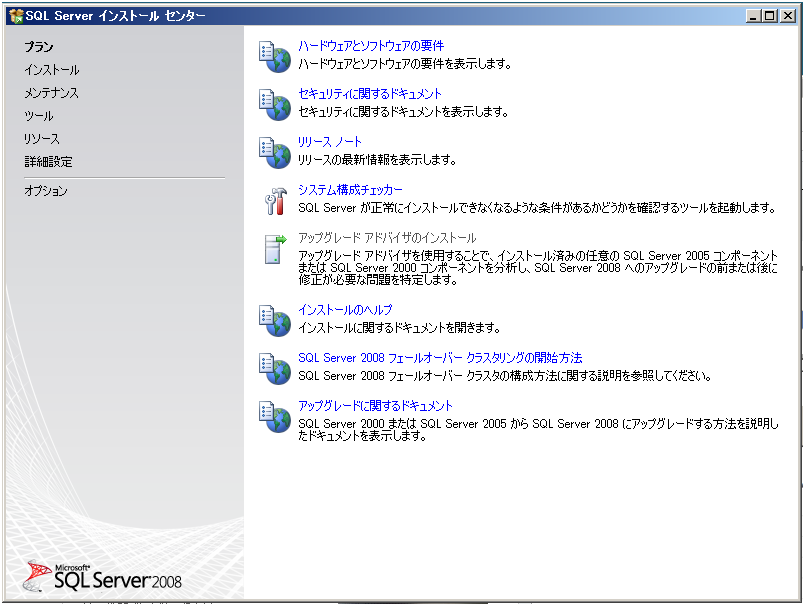Viewport: 804px width, 604px height.
Task: Open the リリース ノート link
Action: 330,142
